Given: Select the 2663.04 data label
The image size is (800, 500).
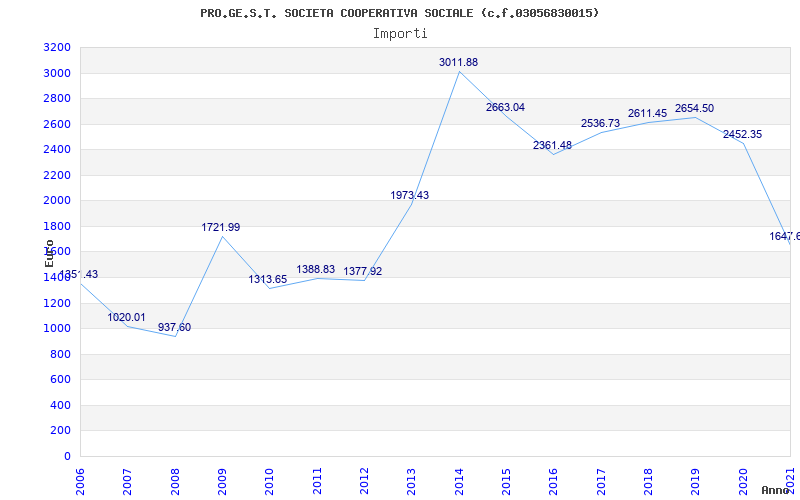Looking at the screenshot, I should tap(505, 107).
